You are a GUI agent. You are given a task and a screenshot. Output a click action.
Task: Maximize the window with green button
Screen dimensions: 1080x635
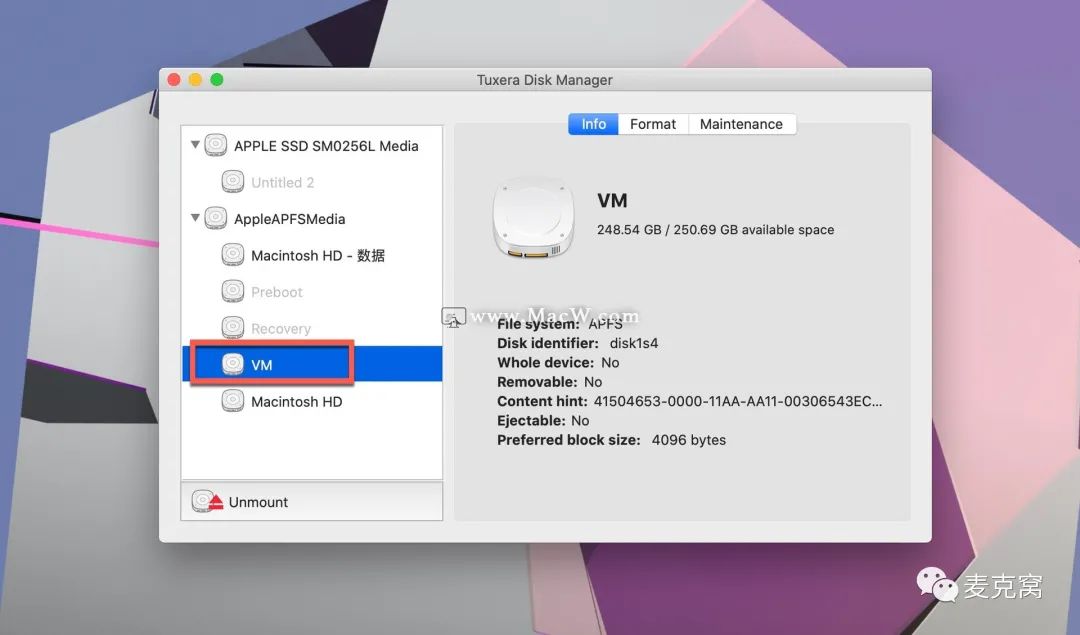tap(216, 80)
